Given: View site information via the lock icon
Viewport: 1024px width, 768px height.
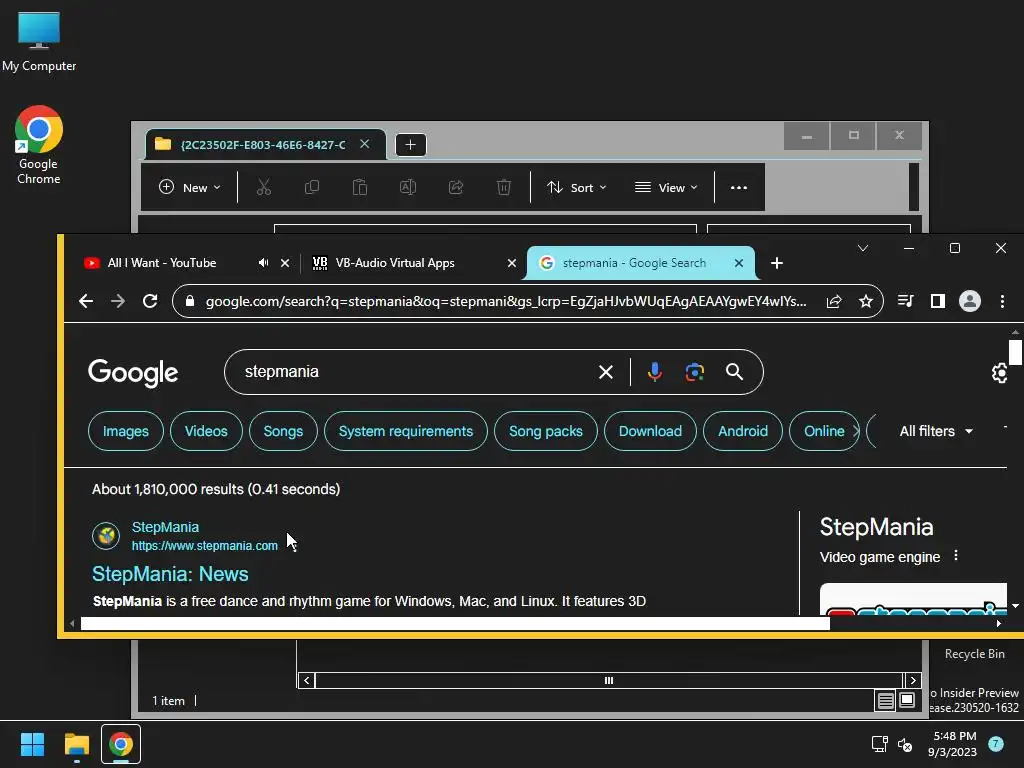Looking at the screenshot, I should (x=190, y=301).
